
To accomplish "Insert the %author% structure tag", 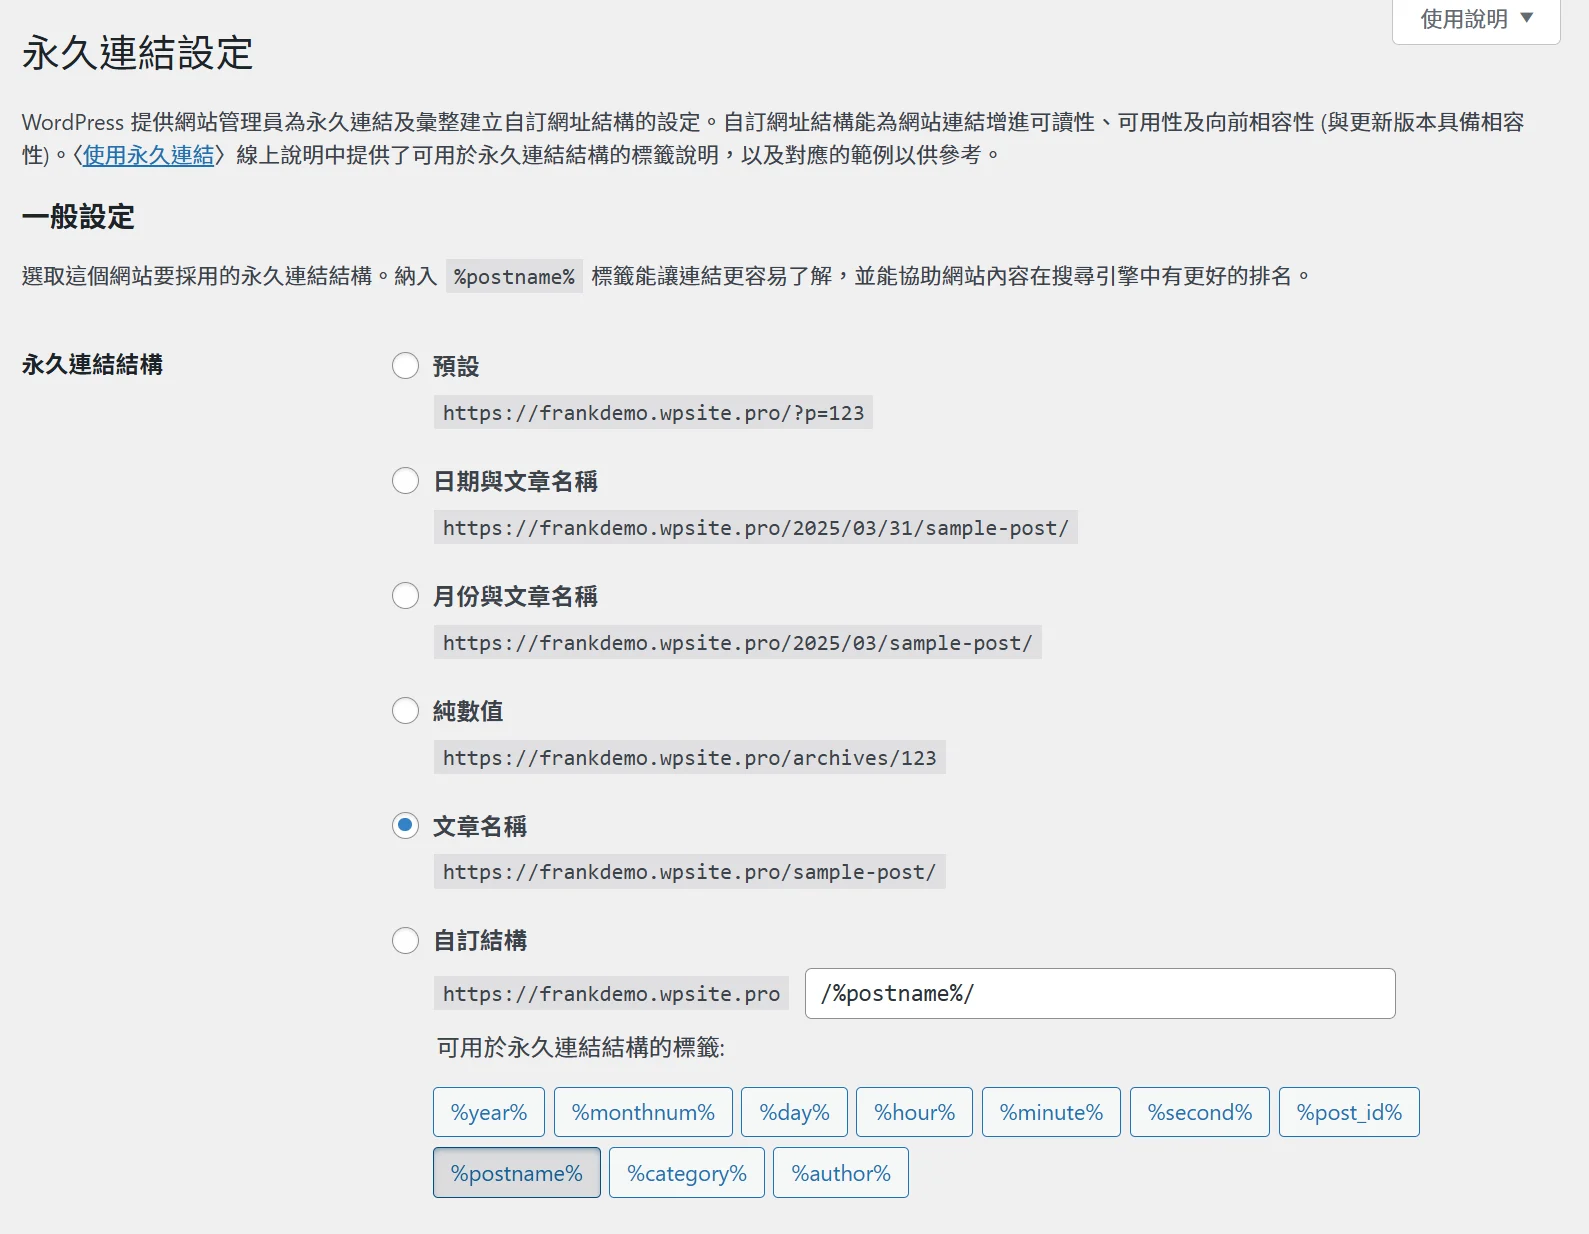I will point(841,1173).
